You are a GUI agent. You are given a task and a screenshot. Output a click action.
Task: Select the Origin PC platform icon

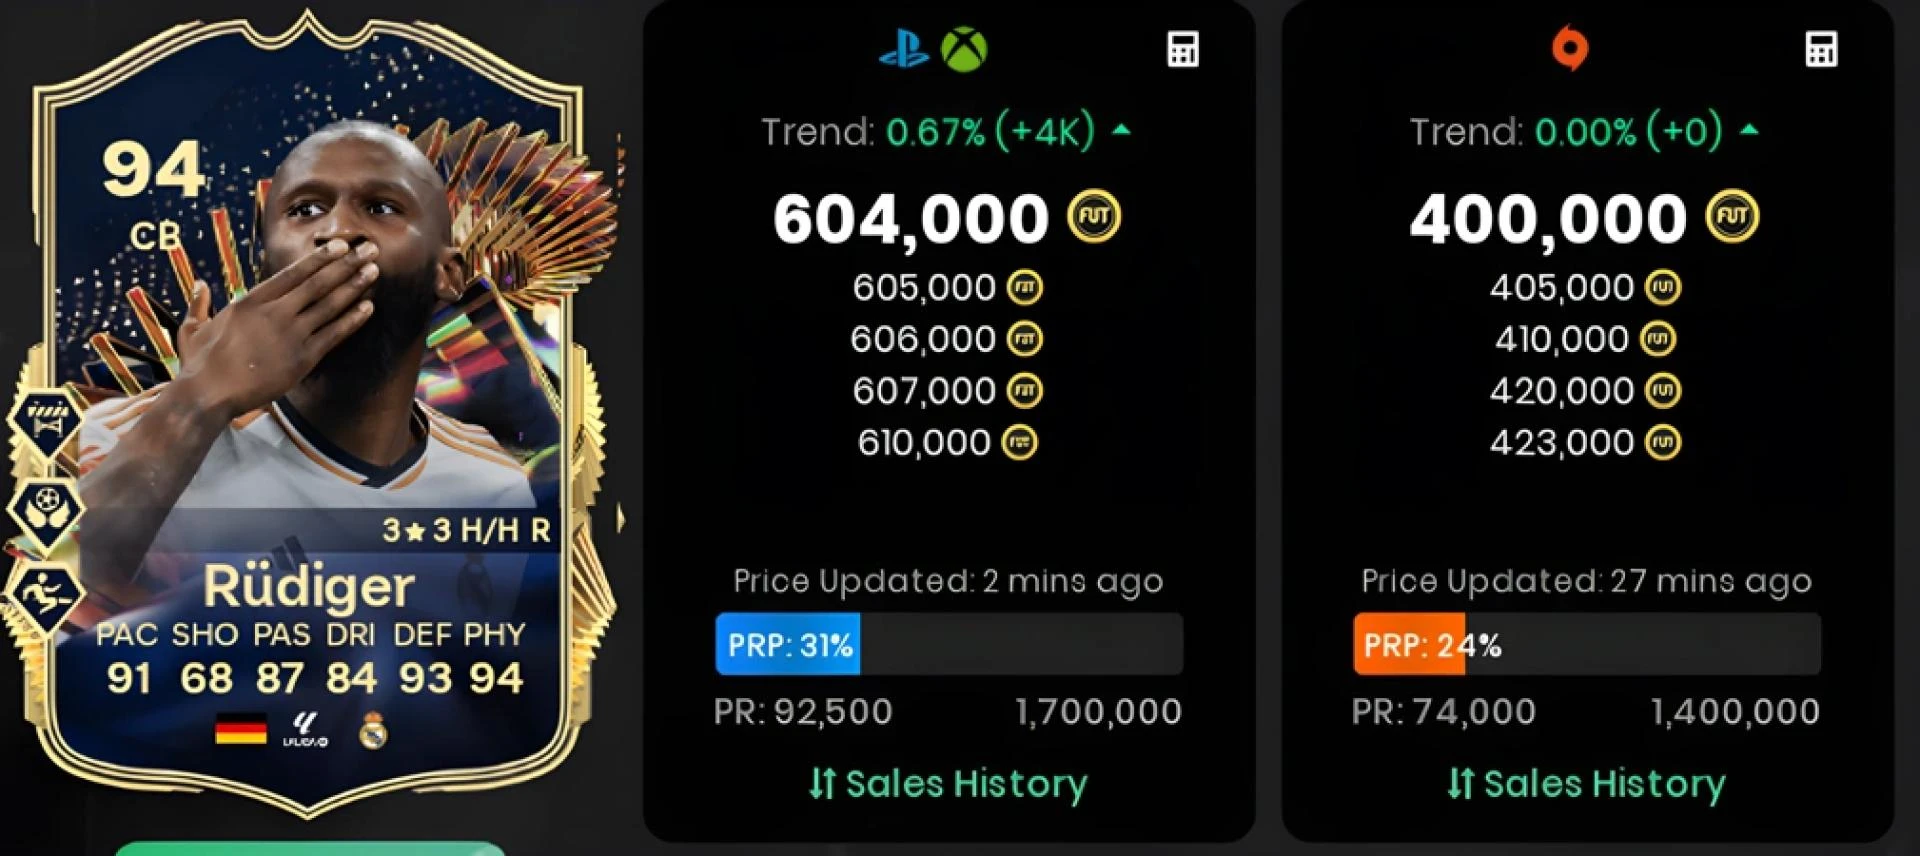pos(1570,49)
